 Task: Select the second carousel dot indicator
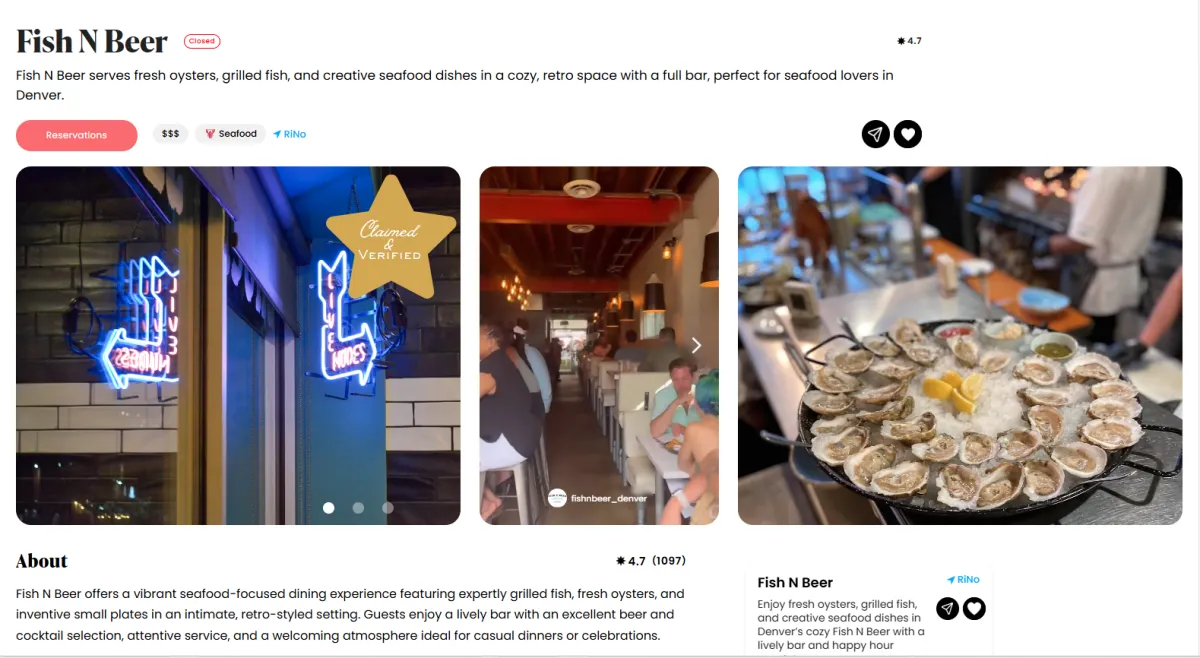click(x=358, y=508)
